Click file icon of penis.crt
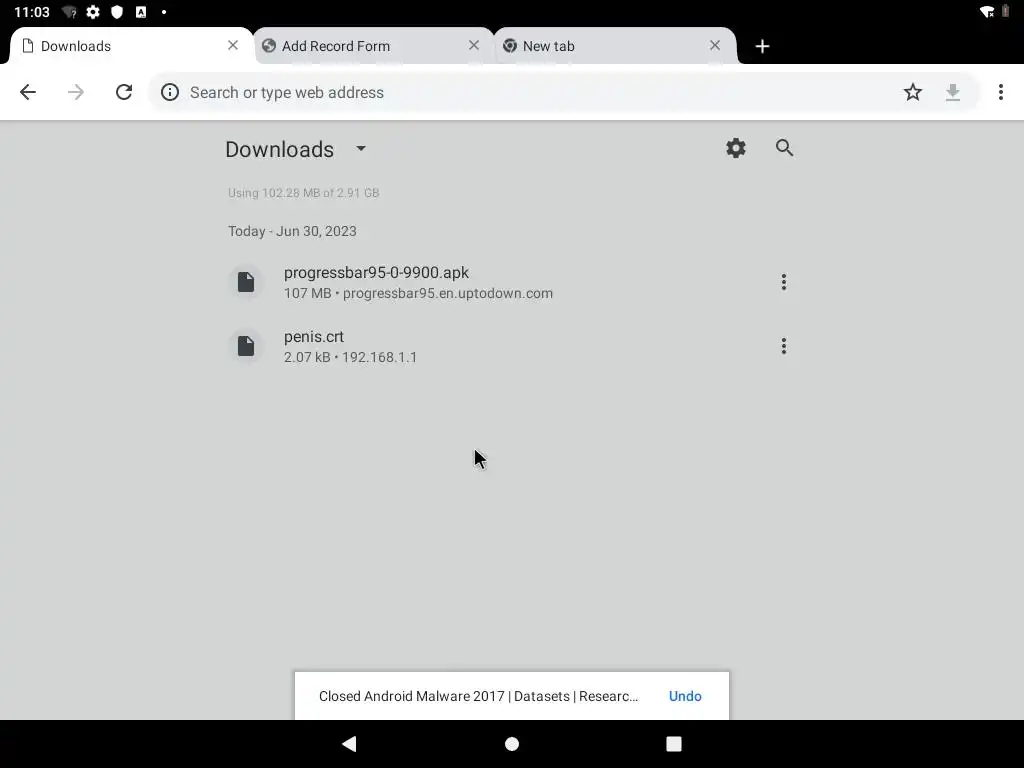This screenshot has width=1024, height=768. point(246,346)
